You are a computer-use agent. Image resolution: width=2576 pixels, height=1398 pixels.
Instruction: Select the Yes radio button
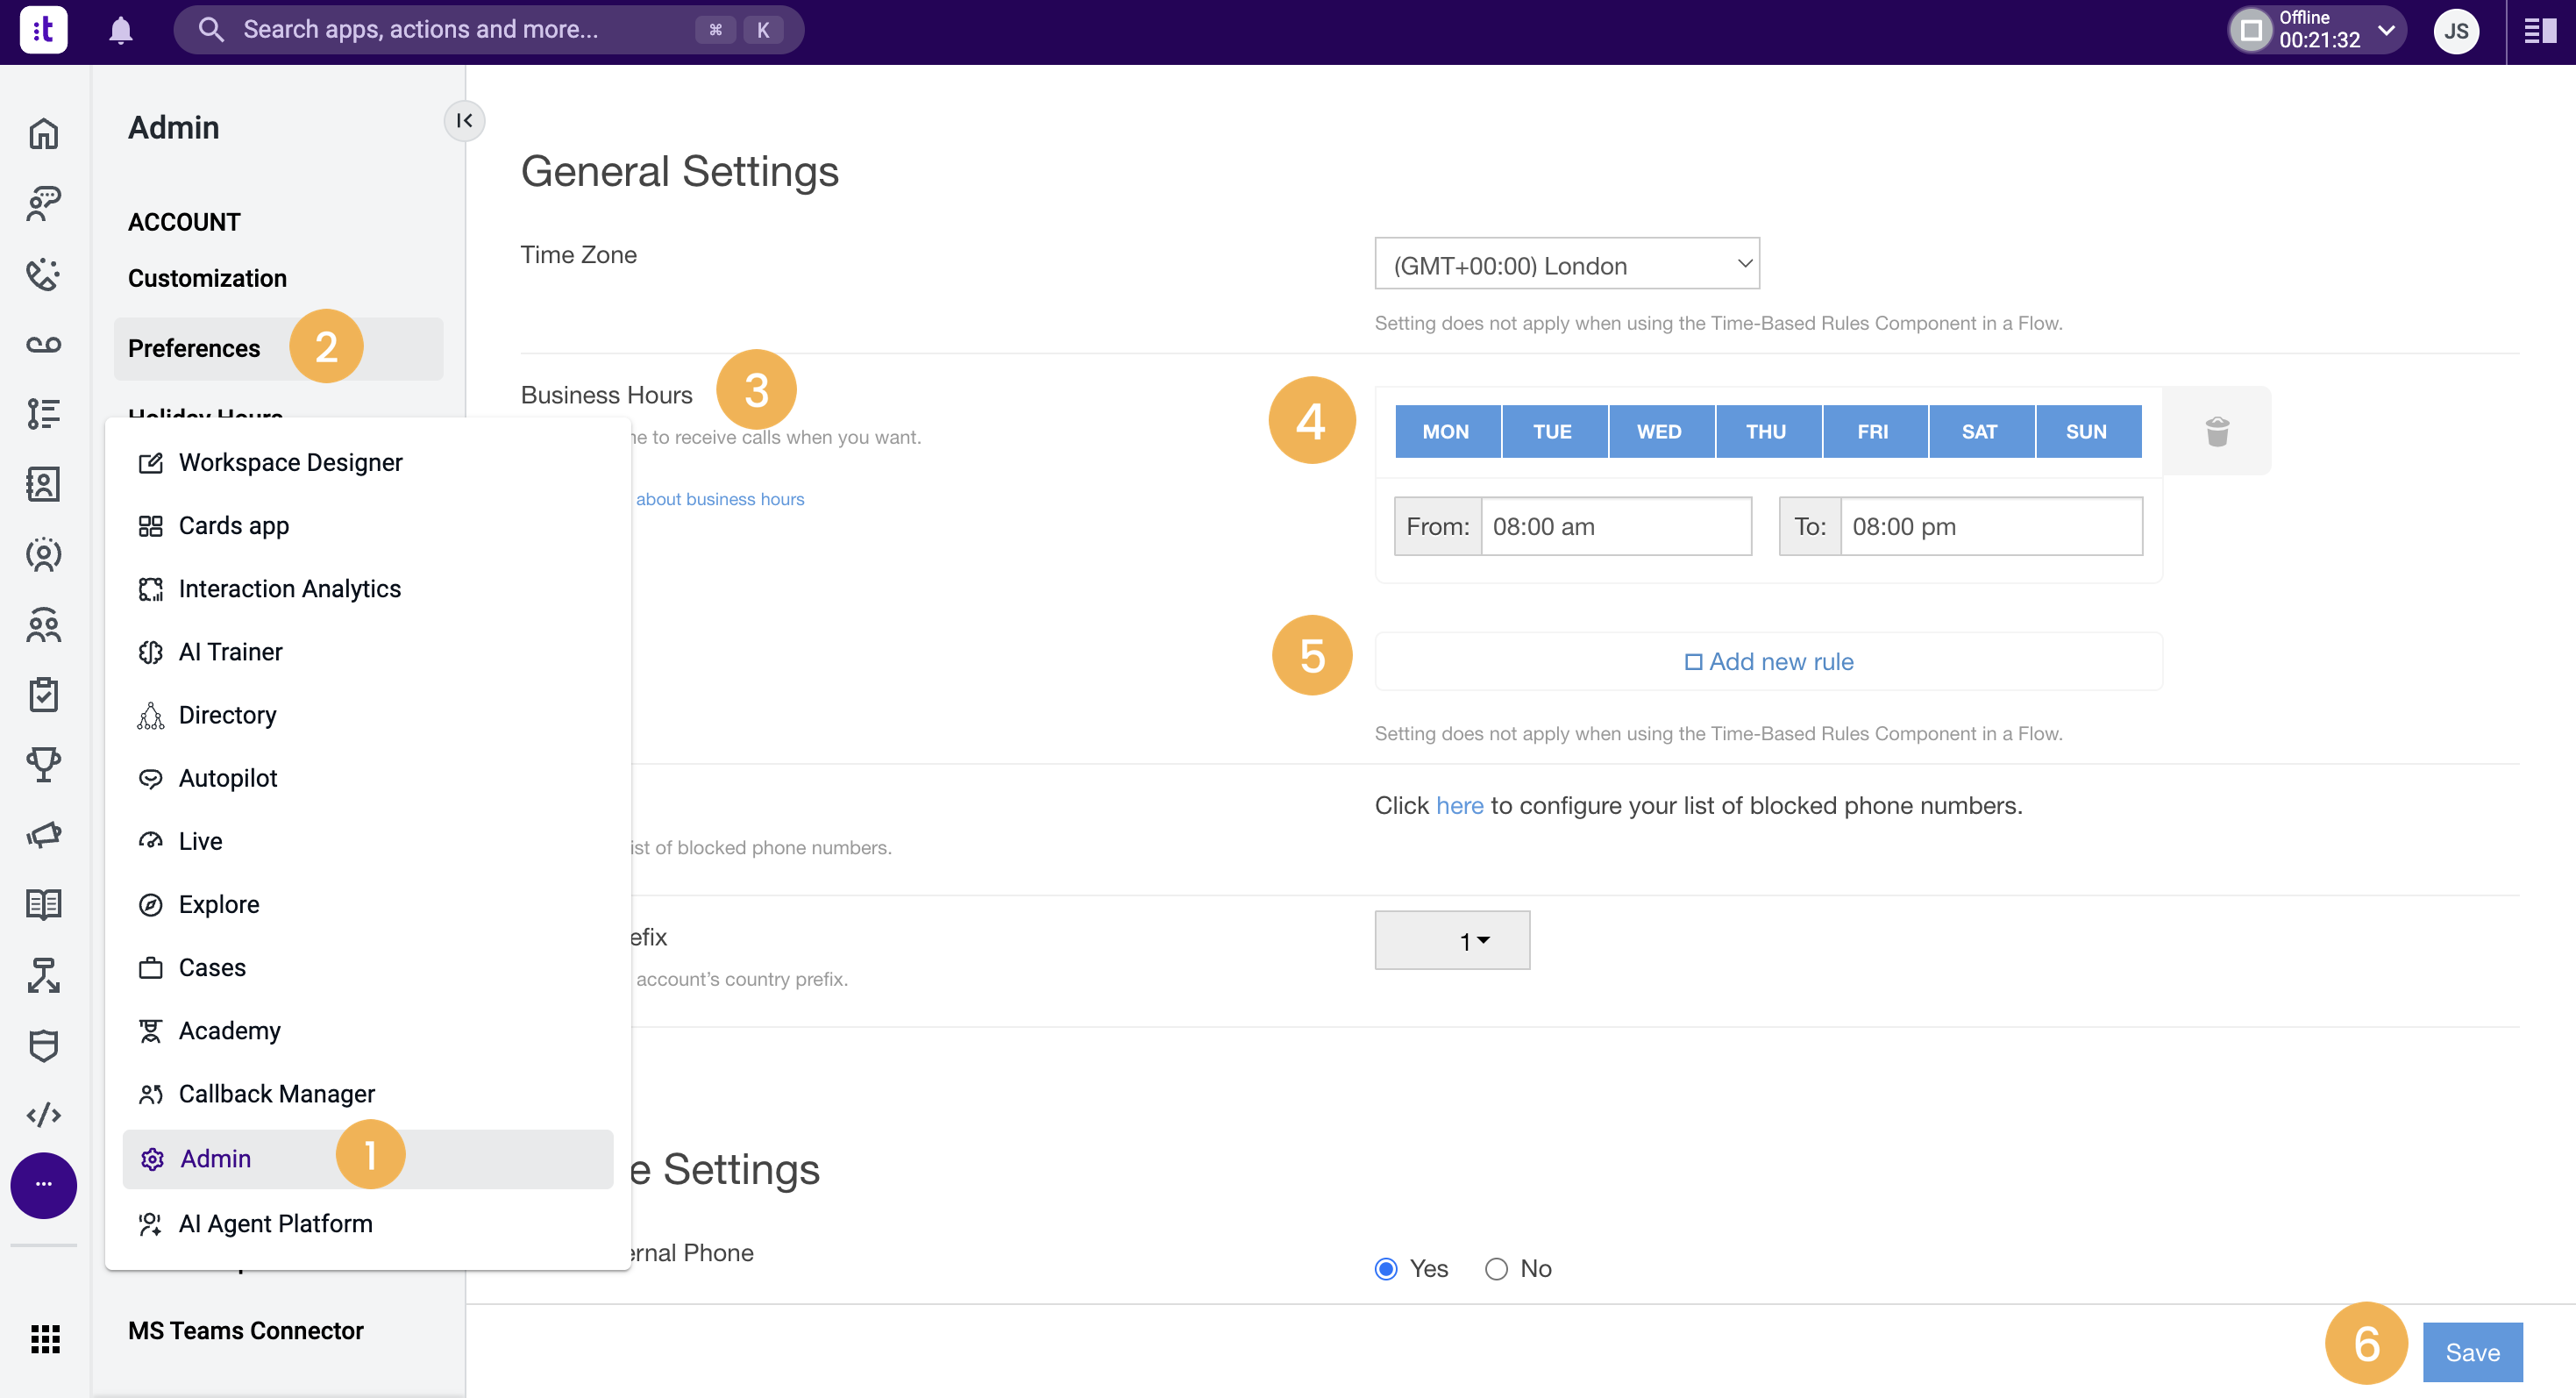click(1386, 1269)
